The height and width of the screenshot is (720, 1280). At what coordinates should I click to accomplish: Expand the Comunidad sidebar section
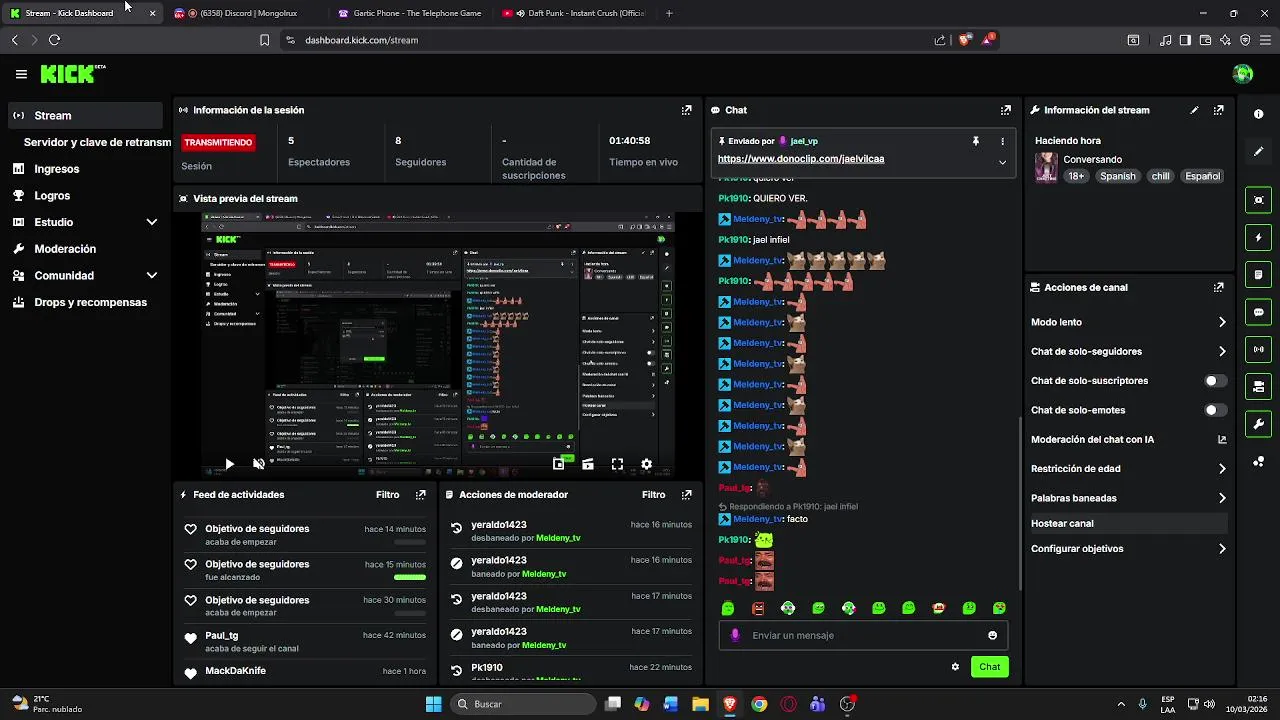point(152,275)
